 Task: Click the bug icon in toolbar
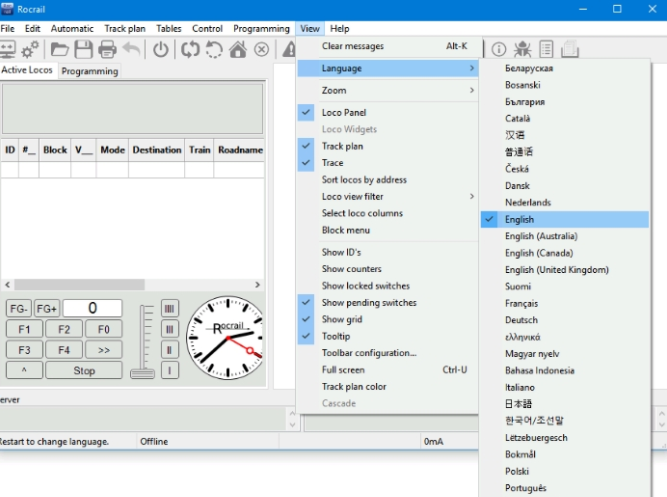[522, 49]
